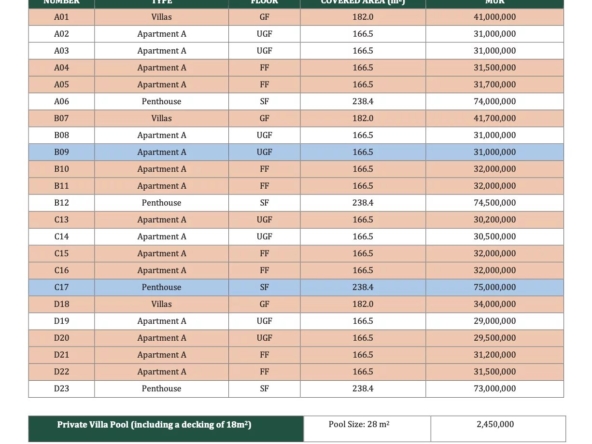Select the C14 UGF floor cell

264,237
